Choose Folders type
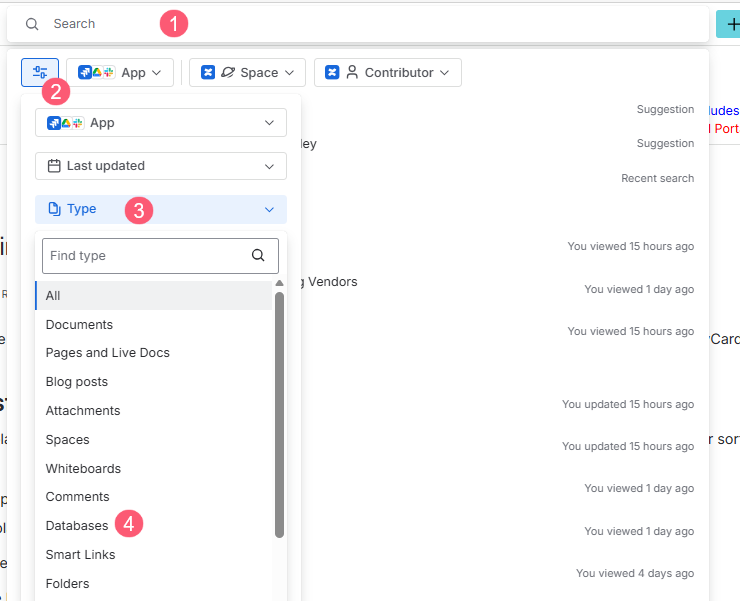 [154, 584]
